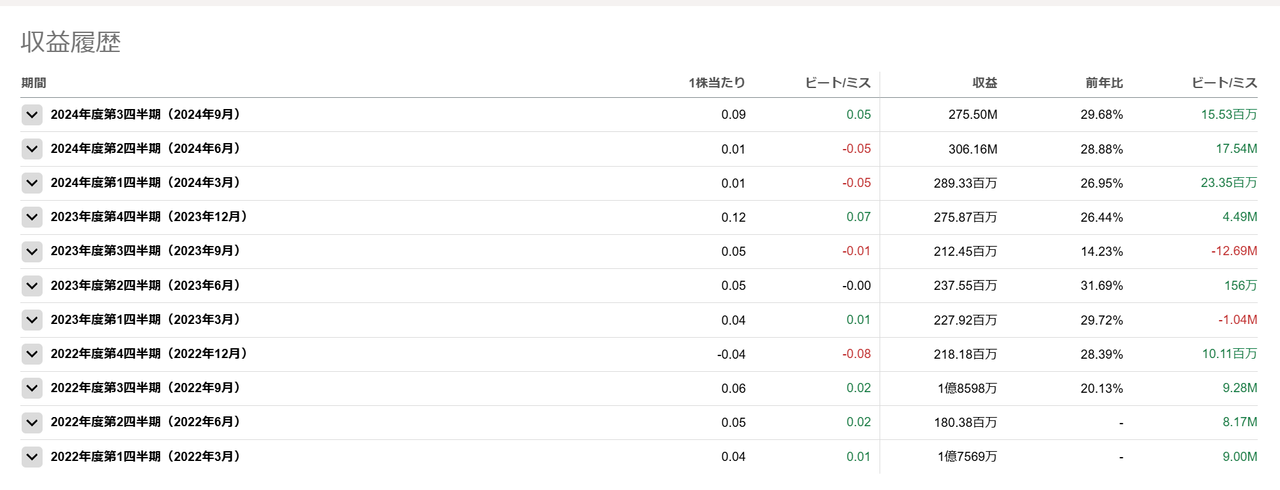1280x490 pixels.
Task: Click the 収益履歴 section heading
Action: (x=71, y=42)
